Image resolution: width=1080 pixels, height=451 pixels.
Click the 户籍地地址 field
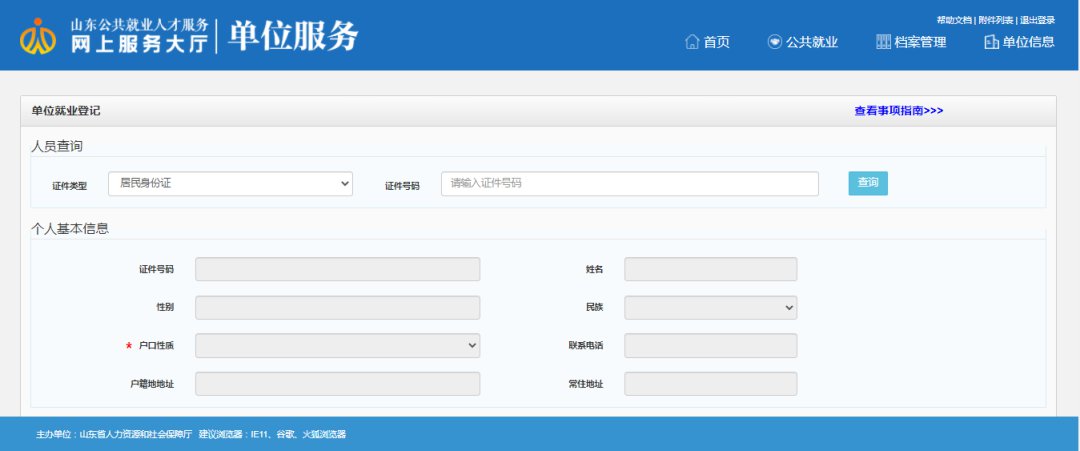coord(337,384)
